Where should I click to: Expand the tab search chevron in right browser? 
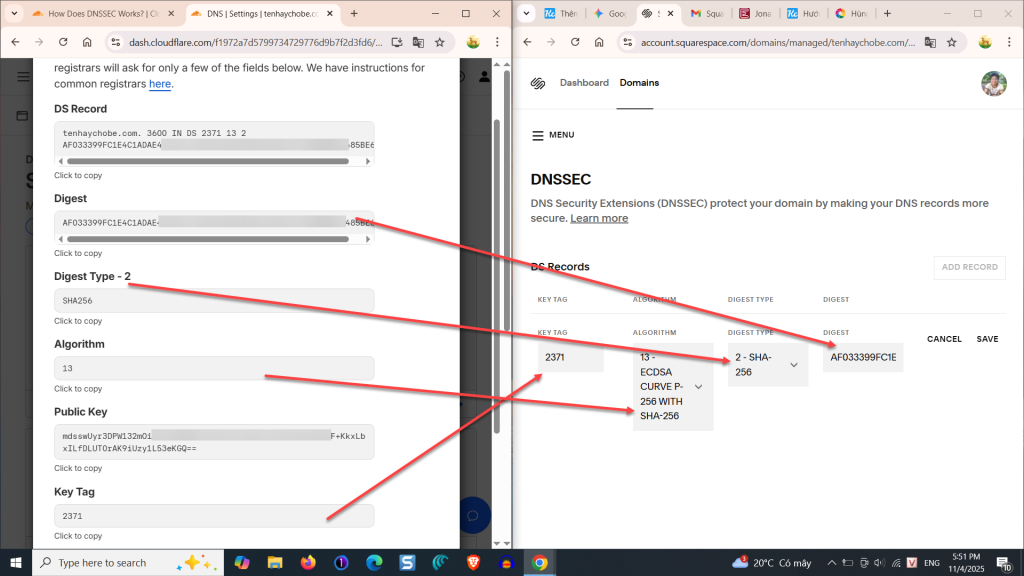tap(524, 14)
